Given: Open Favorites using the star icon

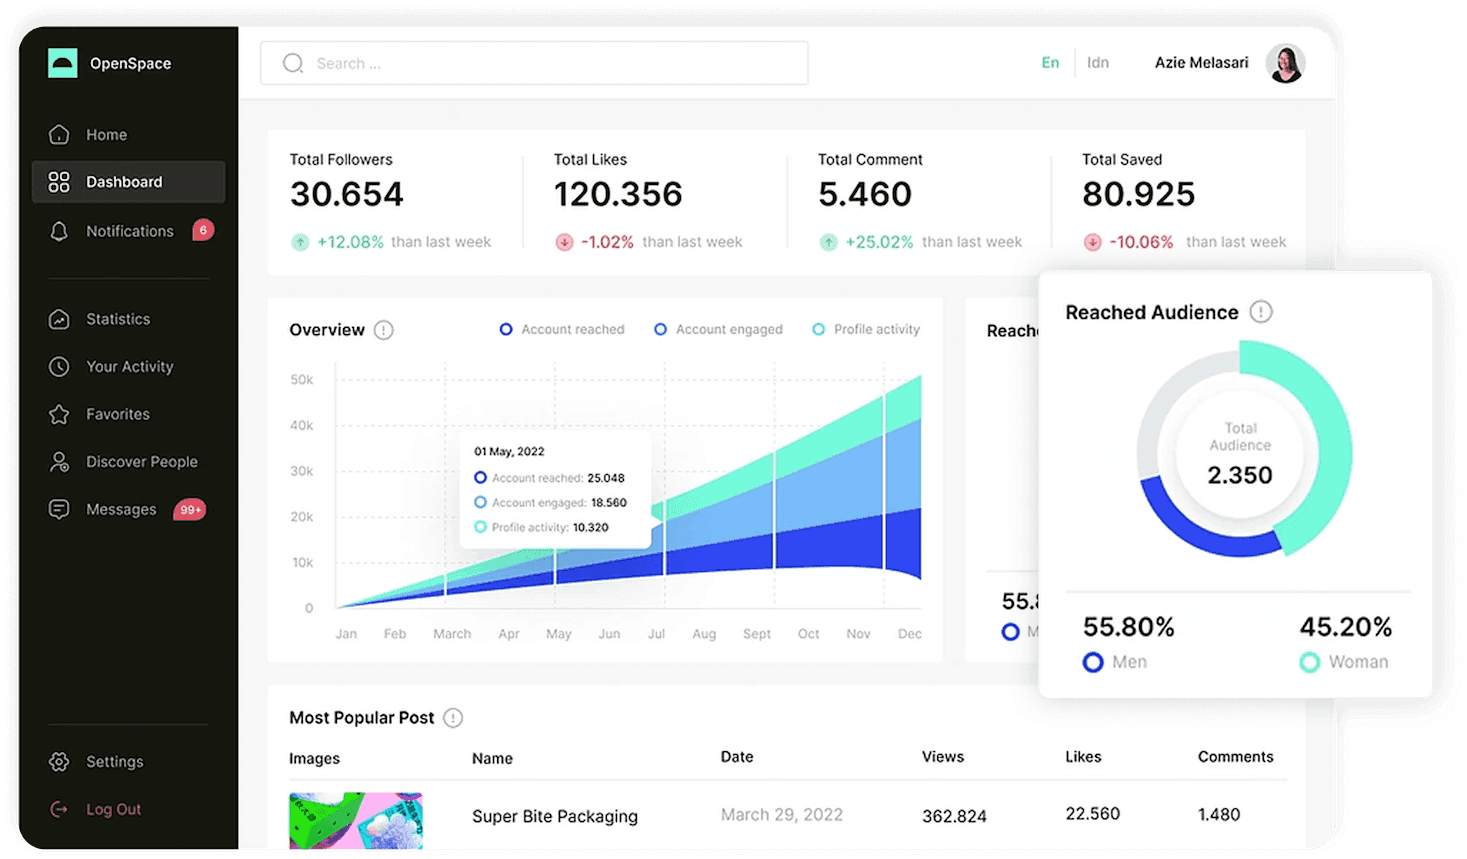Looking at the screenshot, I should point(60,413).
